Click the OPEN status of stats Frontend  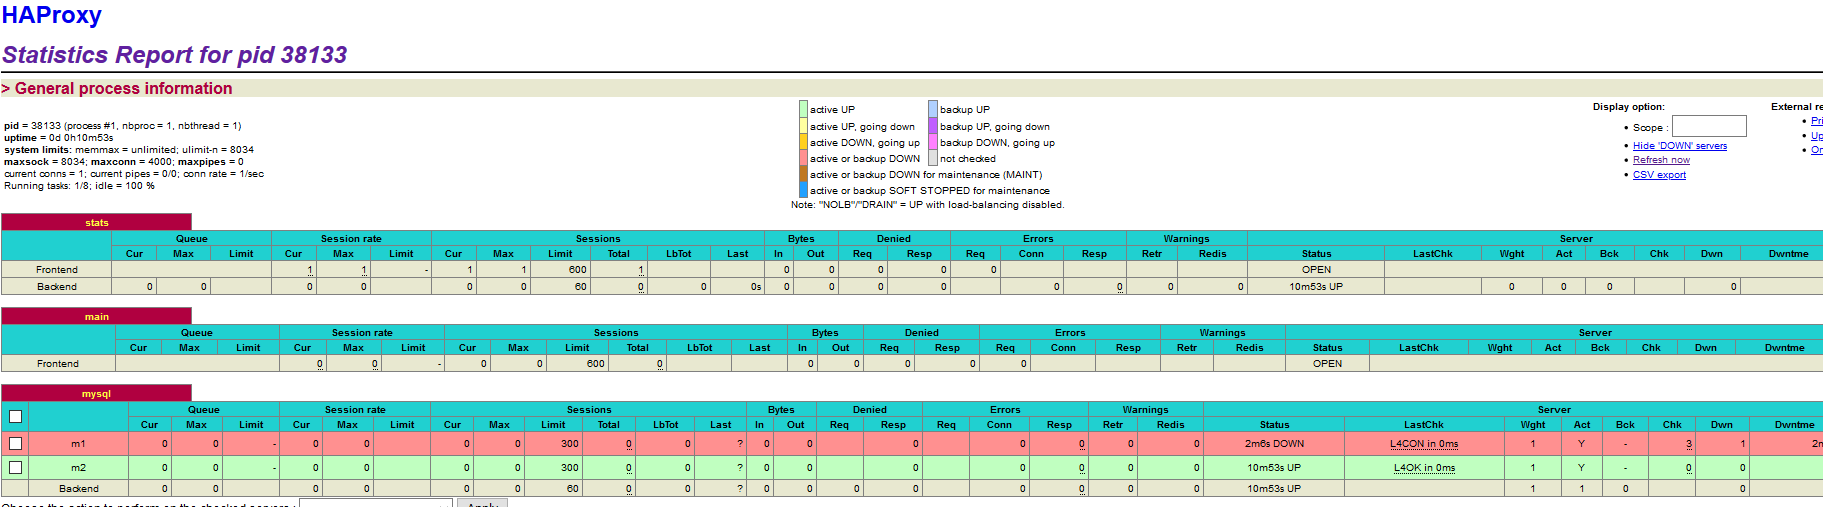click(x=1316, y=269)
